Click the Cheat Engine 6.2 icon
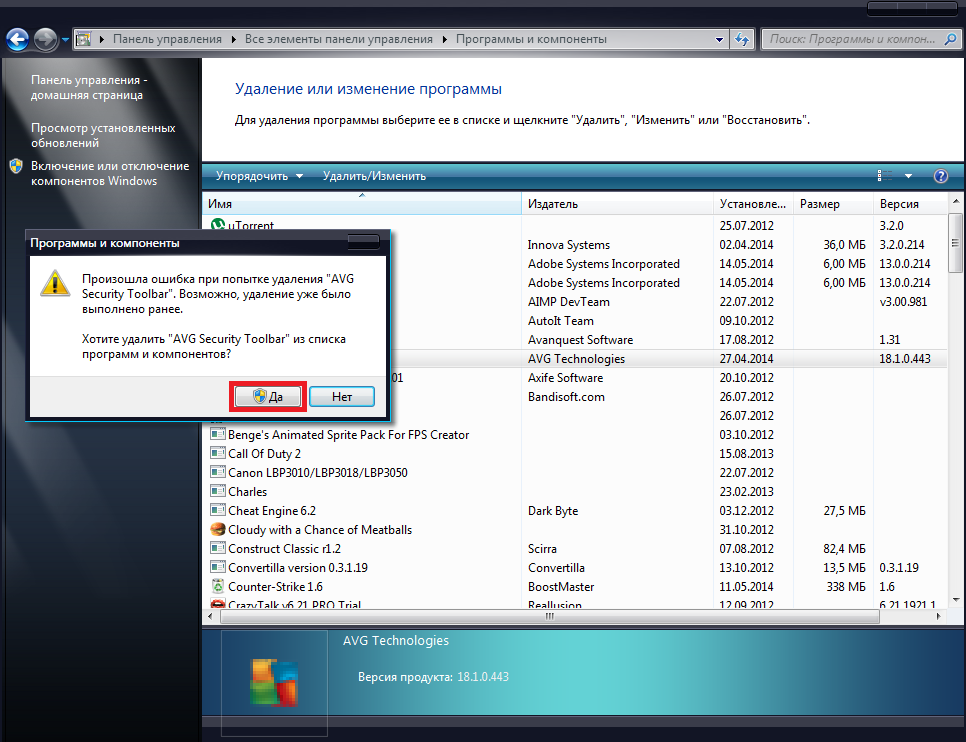This screenshot has height=742, width=966. coord(217,510)
